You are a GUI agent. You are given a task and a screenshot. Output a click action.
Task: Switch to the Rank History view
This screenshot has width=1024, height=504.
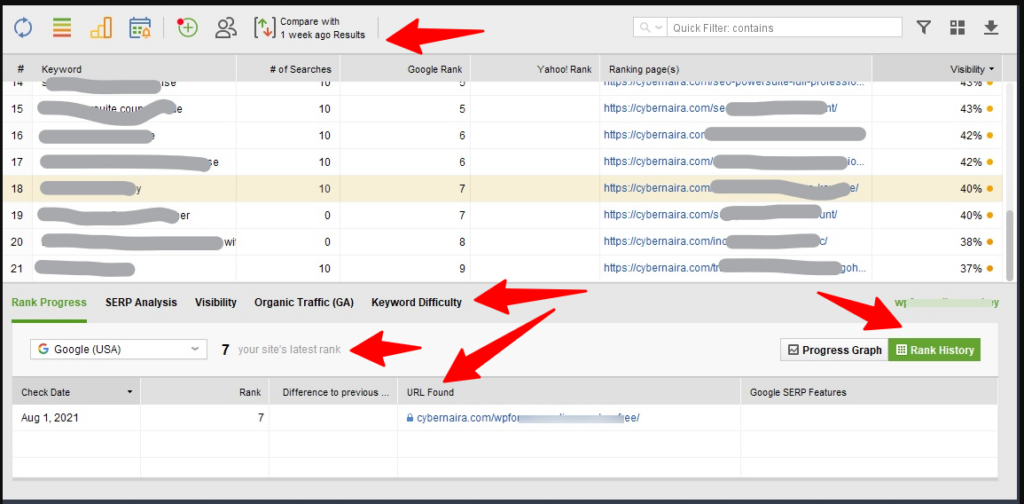coord(934,350)
